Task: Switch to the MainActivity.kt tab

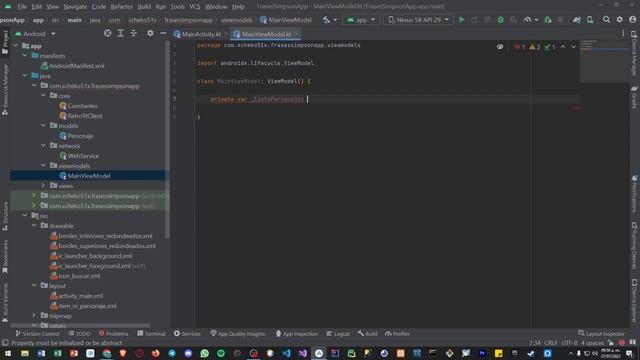Action: [x=198, y=34]
